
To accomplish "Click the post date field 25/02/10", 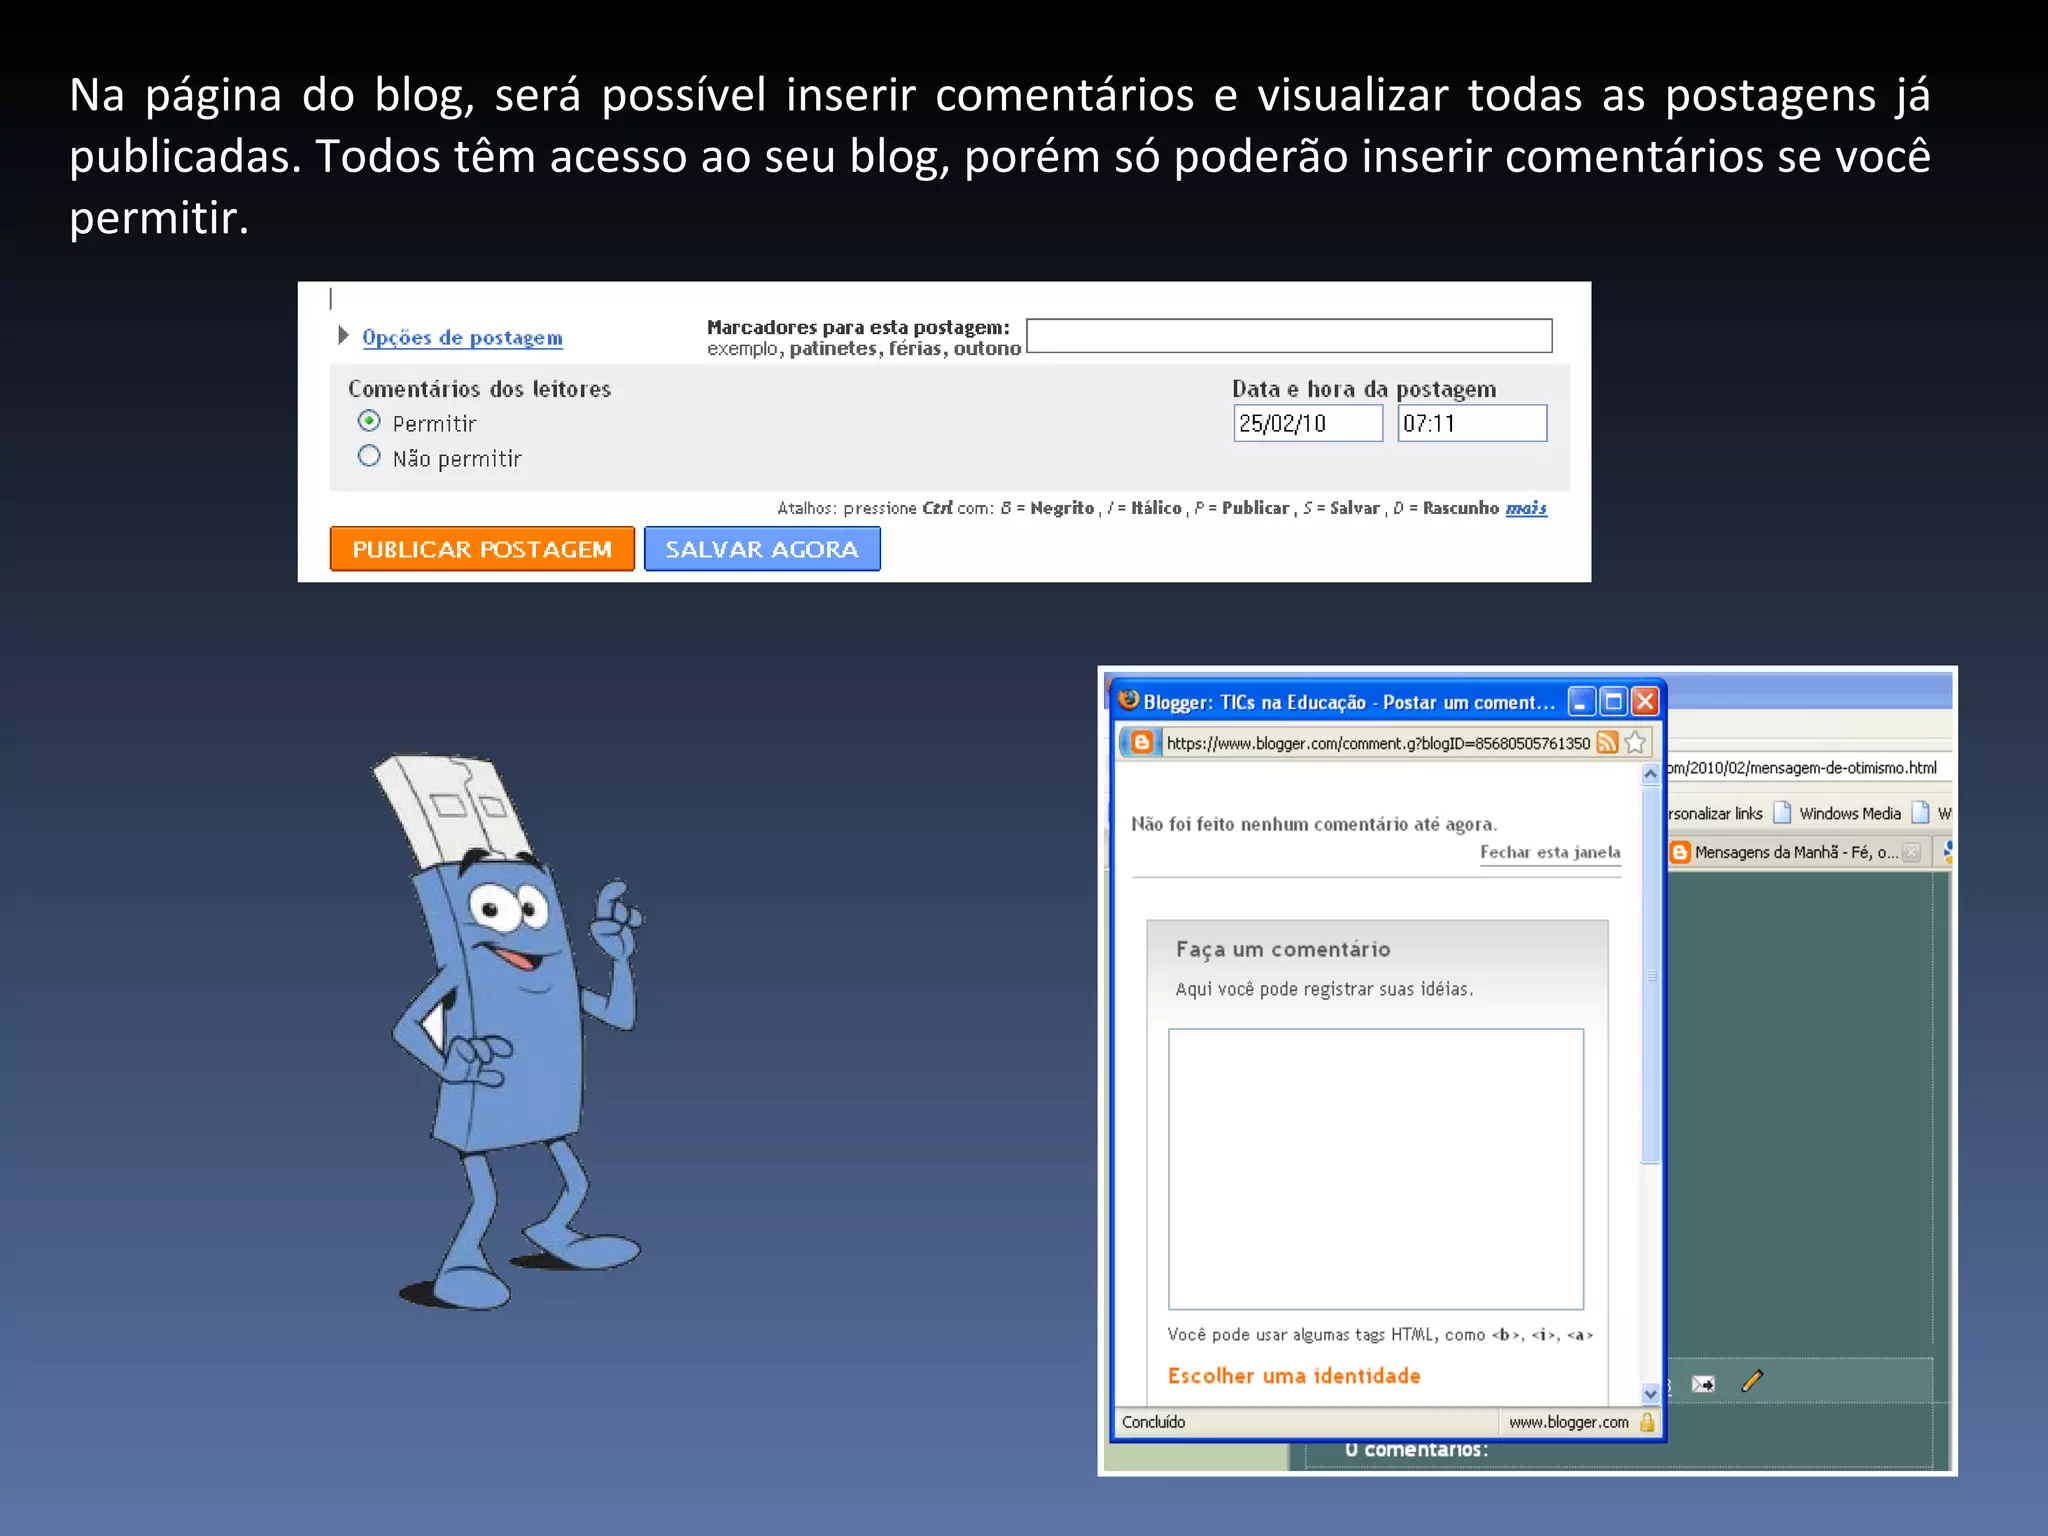I will tap(1308, 423).
